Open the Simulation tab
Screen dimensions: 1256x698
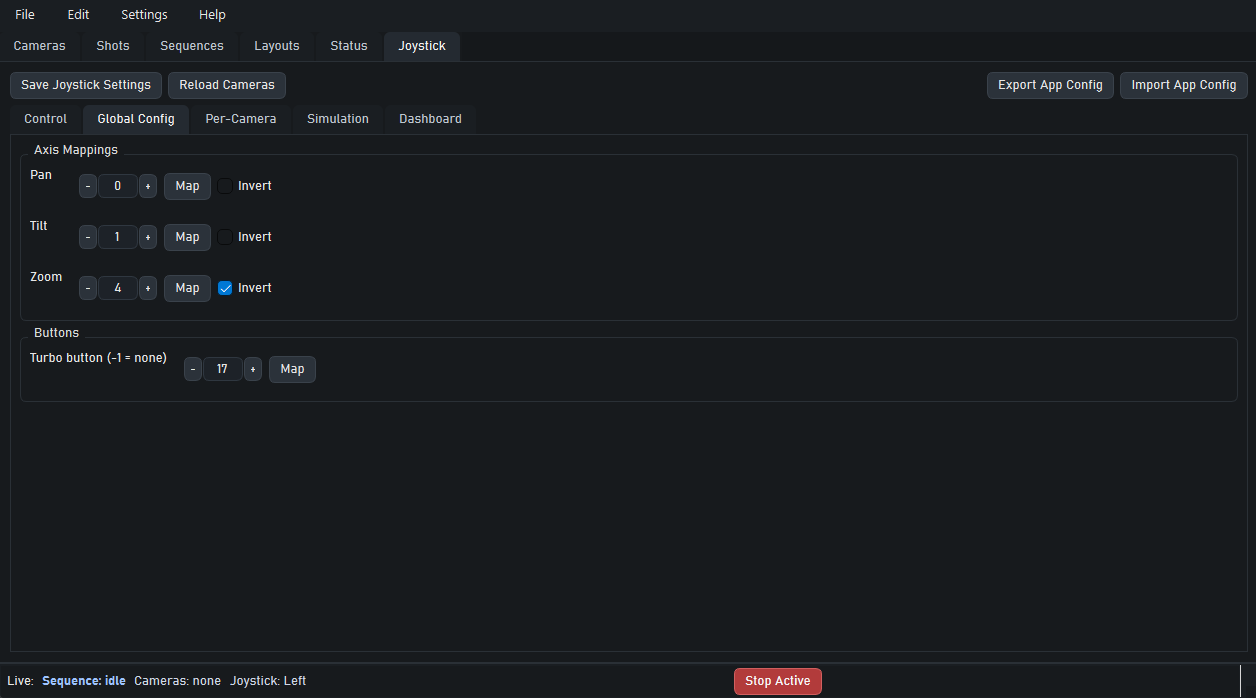pos(337,119)
